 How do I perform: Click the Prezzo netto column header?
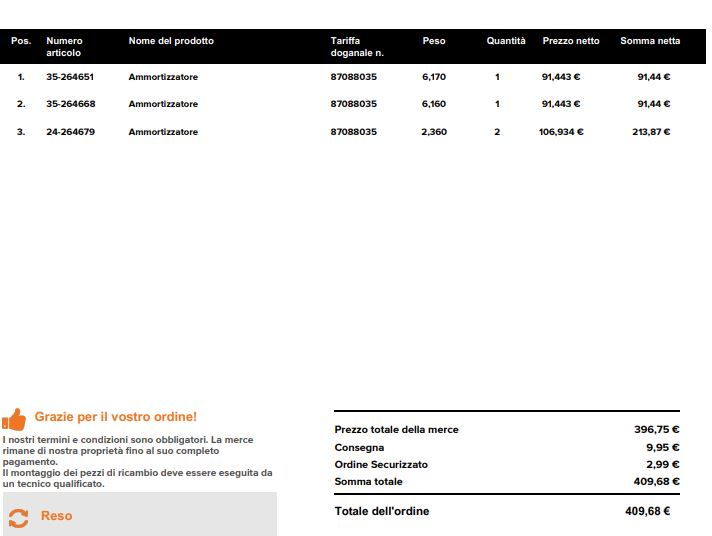click(571, 41)
